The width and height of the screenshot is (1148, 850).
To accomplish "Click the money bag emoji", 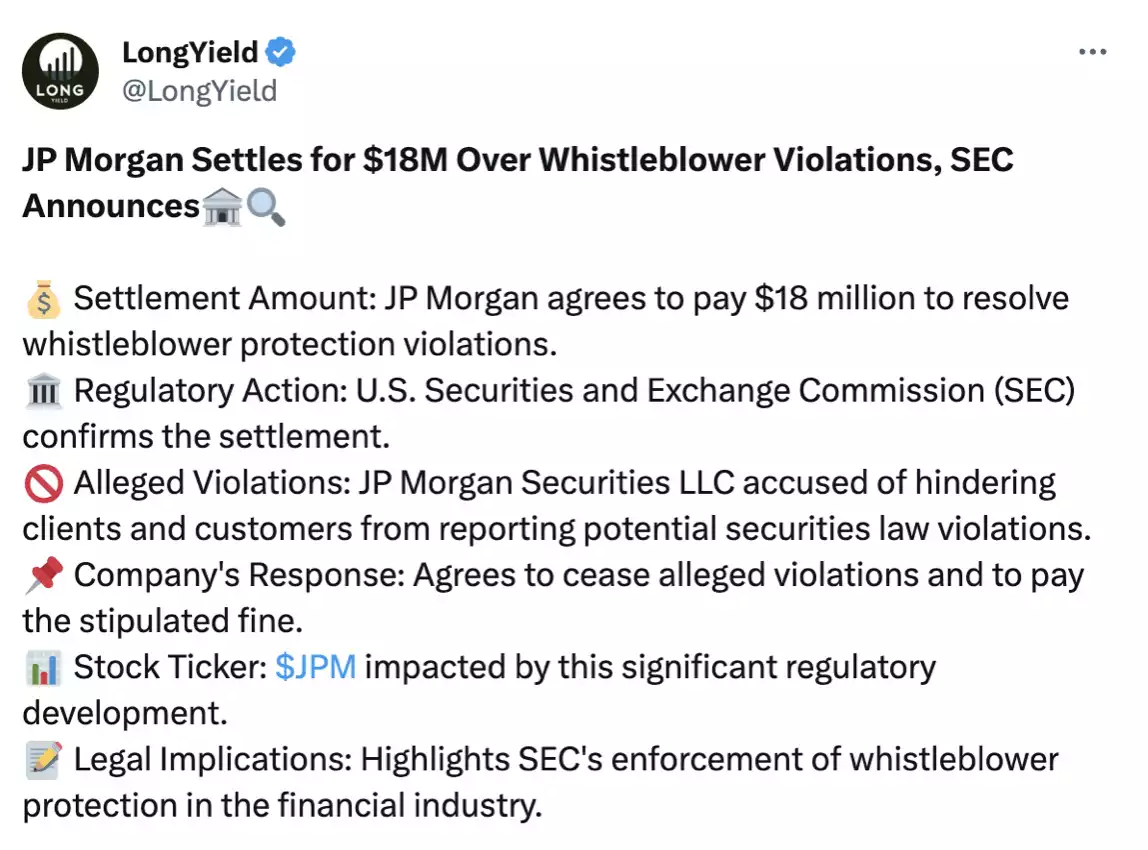I will point(43,298).
